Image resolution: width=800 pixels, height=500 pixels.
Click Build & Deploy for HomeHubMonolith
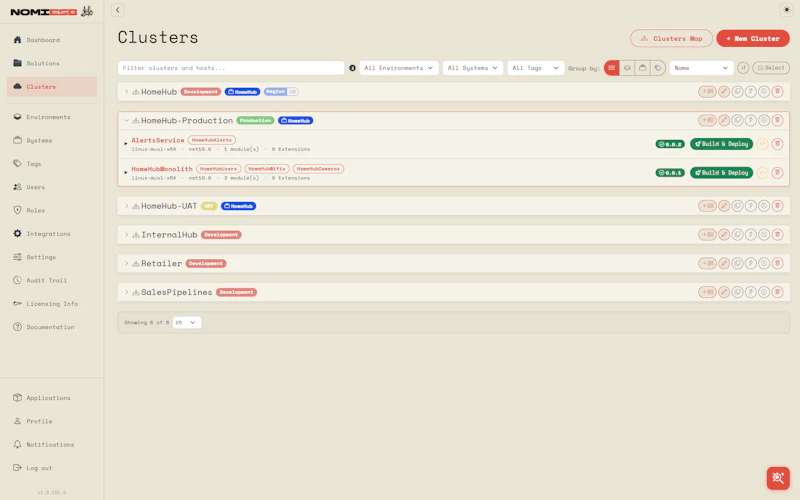click(721, 172)
